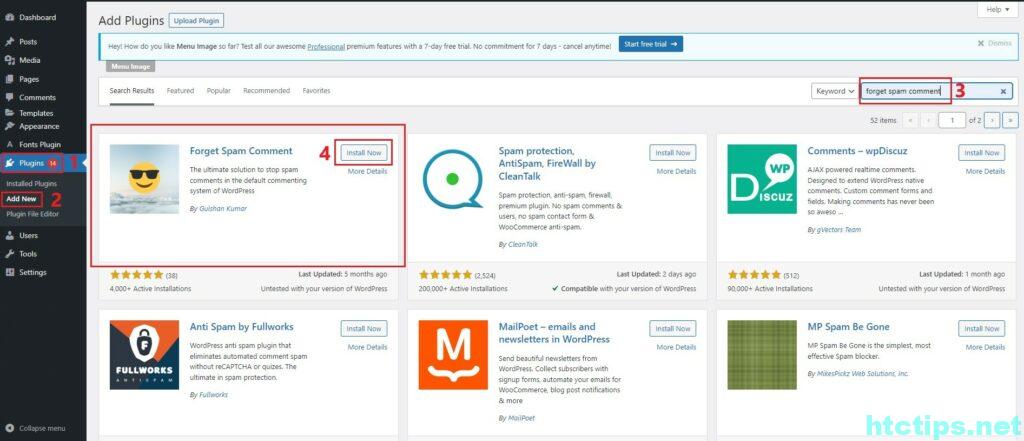Open Posts via the pin icon
The height and width of the screenshot is (441, 1024).
[10, 42]
